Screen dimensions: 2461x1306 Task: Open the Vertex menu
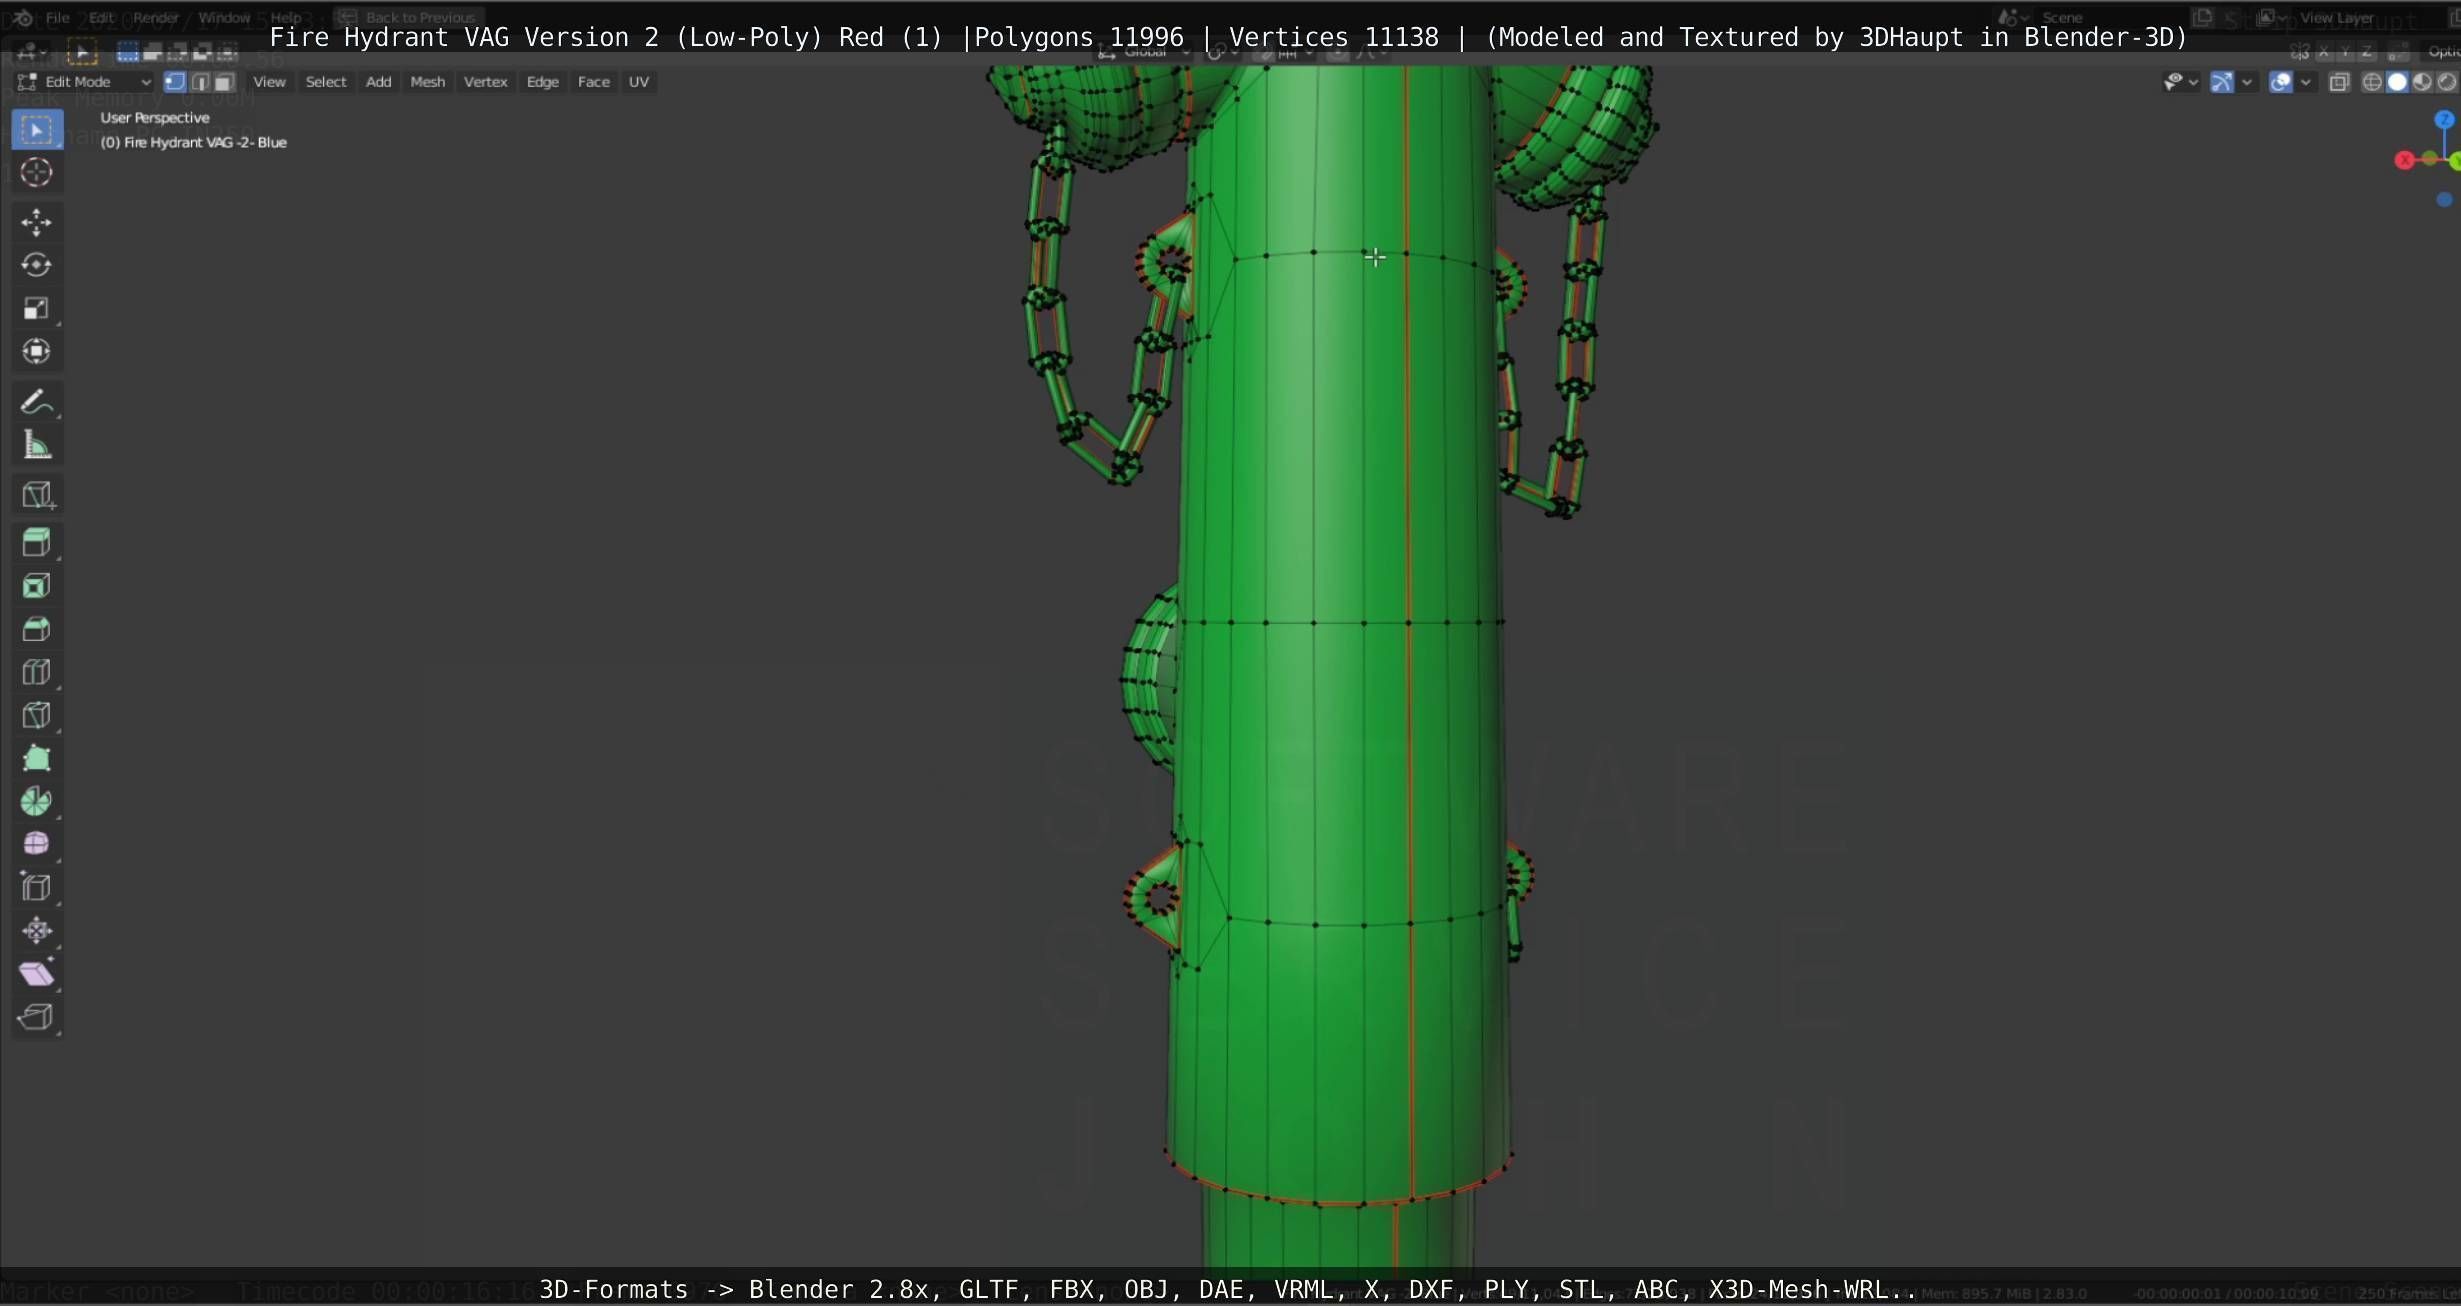(486, 82)
